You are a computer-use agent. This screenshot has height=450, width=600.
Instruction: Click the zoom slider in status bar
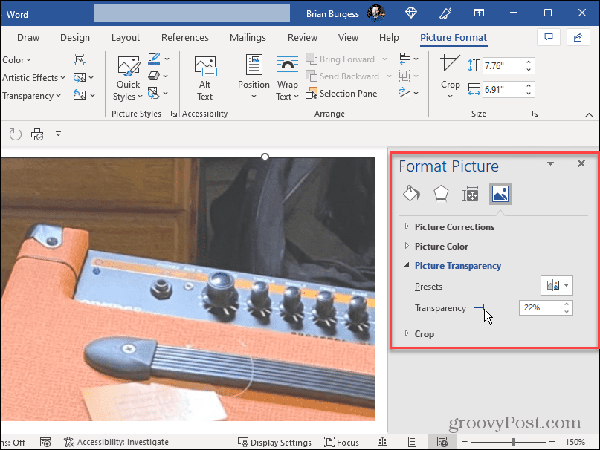510,442
